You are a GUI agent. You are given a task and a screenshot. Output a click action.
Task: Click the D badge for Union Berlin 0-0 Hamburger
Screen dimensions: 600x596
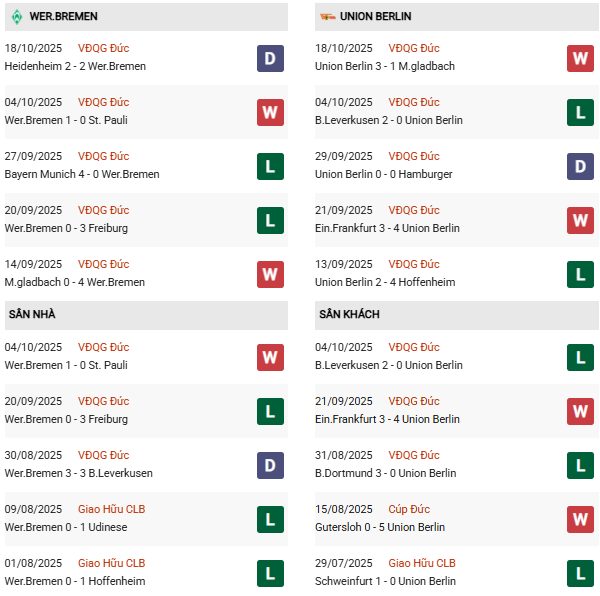[580, 166]
